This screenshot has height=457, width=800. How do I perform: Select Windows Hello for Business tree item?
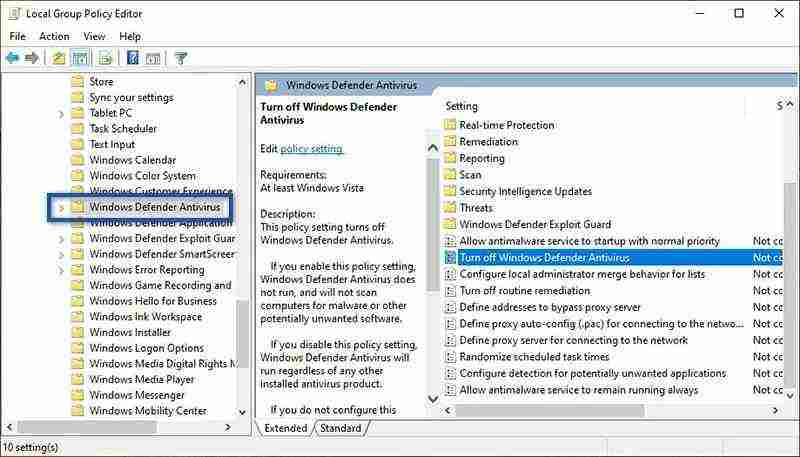(x=153, y=301)
